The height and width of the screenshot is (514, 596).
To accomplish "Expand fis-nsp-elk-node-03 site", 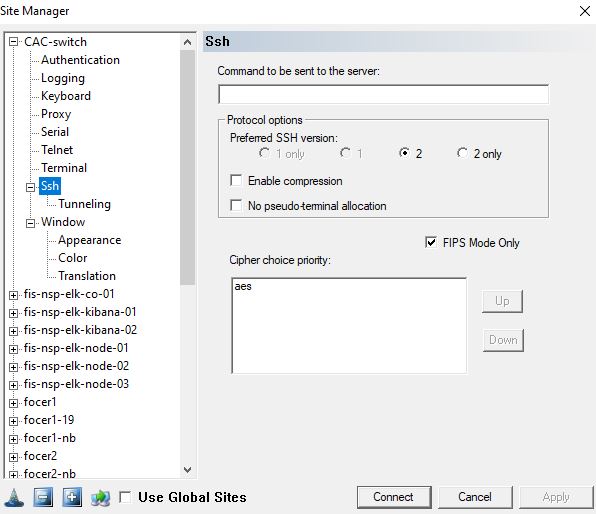I will click(13, 386).
